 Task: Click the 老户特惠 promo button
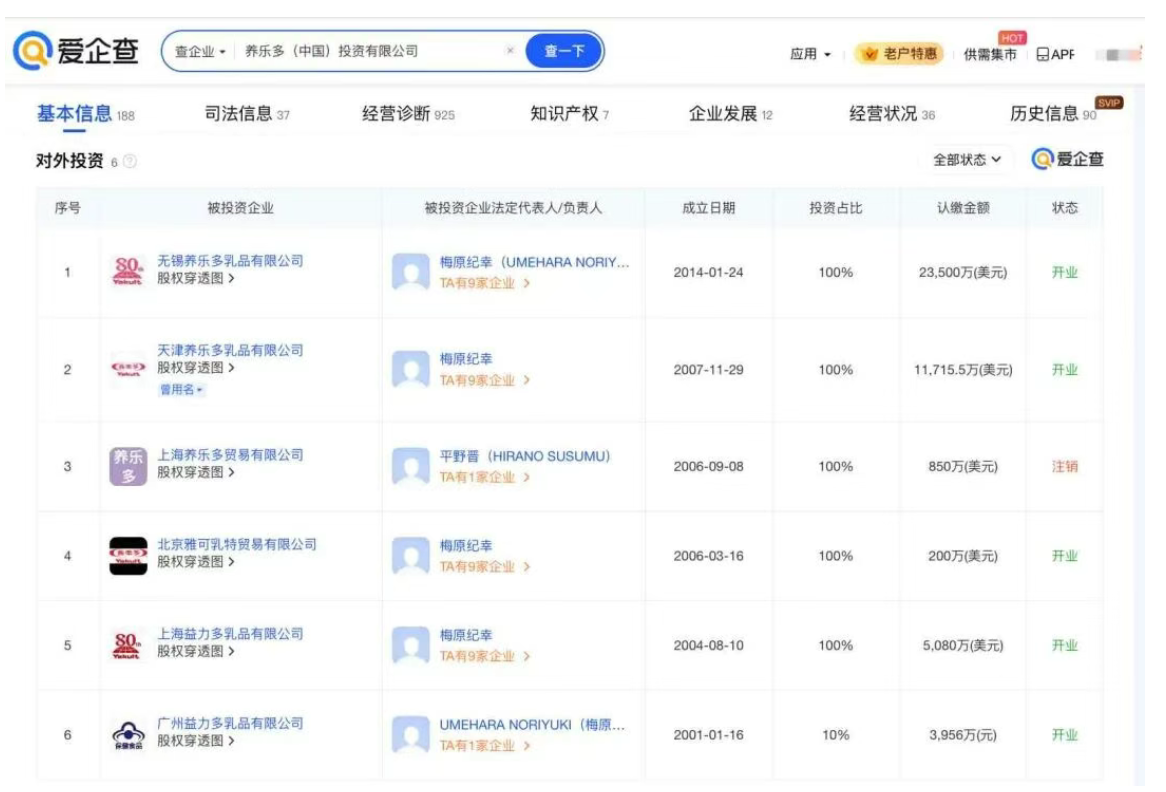tap(900, 54)
